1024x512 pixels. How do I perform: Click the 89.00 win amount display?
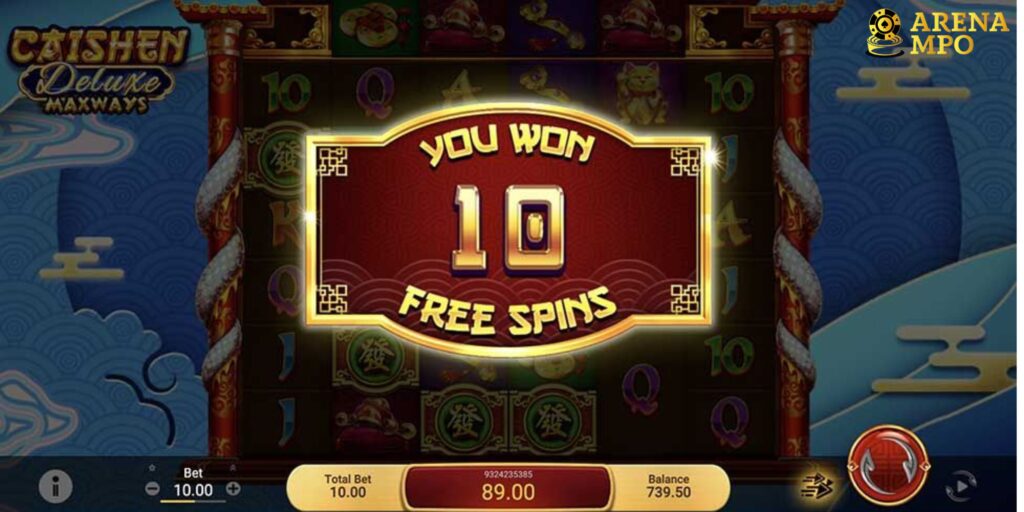point(508,491)
